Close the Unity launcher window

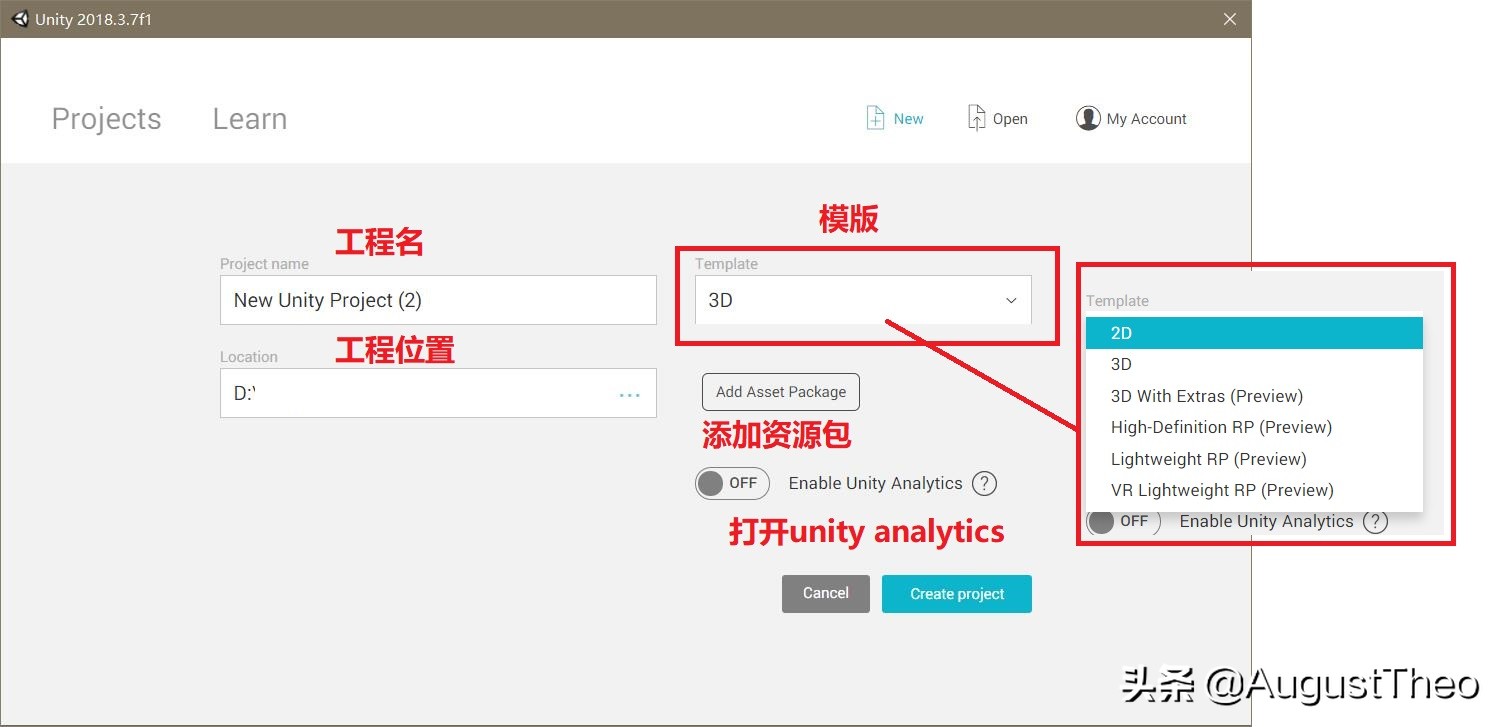coord(1230,19)
